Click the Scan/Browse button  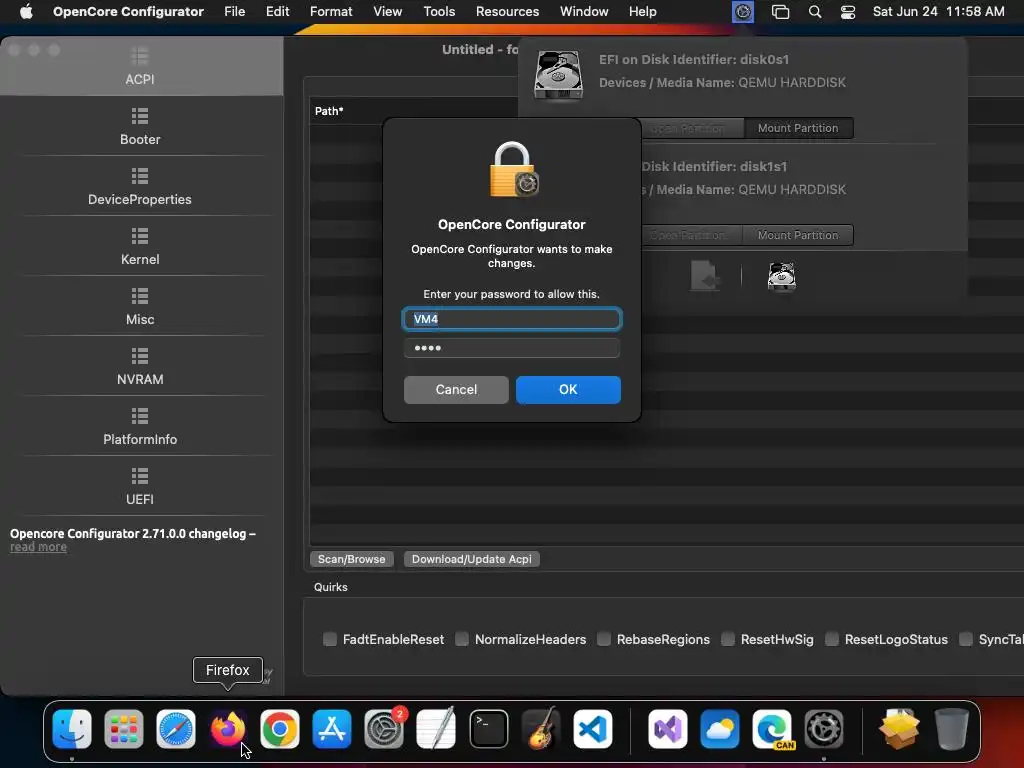coord(351,559)
